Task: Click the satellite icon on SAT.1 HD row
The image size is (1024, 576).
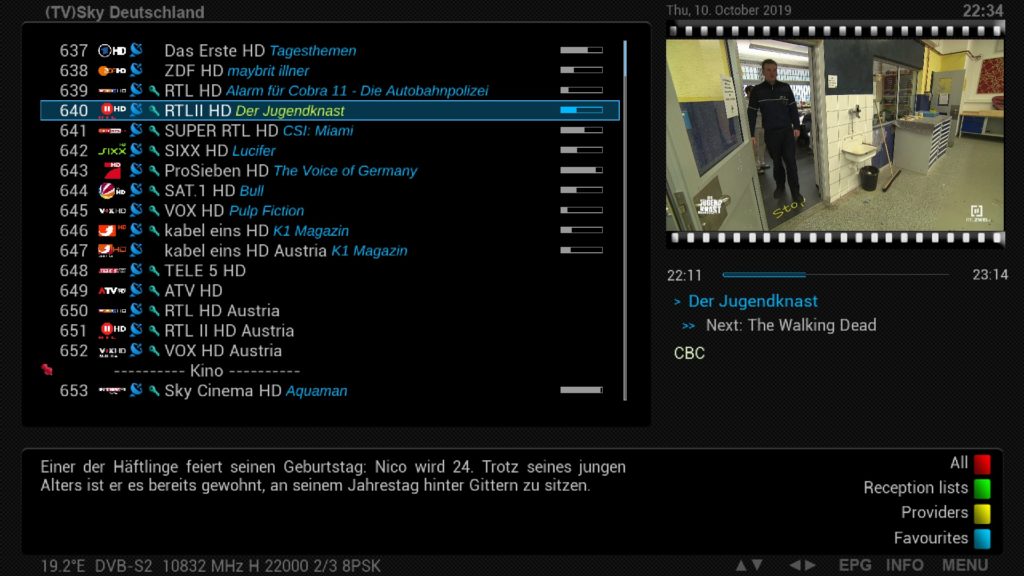Action: (x=136, y=190)
